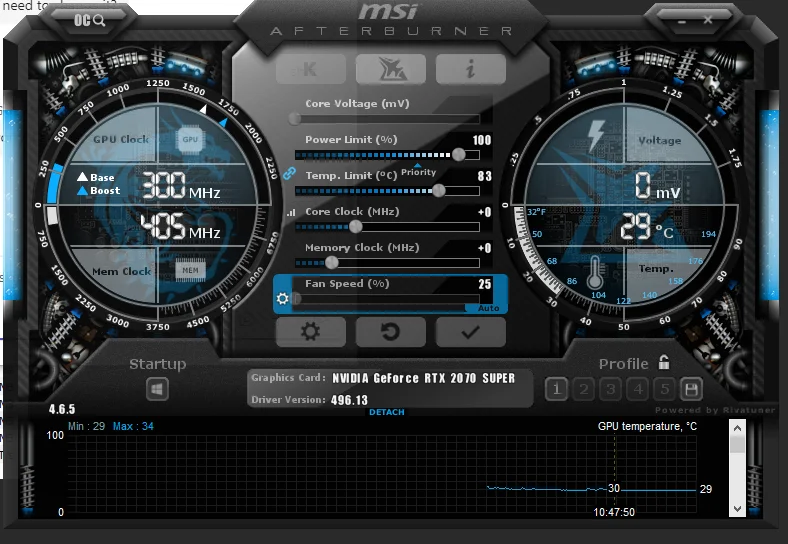Click the Priority triangle marker
Image resolution: width=788 pixels, height=544 pixels.
click(418, 165)
